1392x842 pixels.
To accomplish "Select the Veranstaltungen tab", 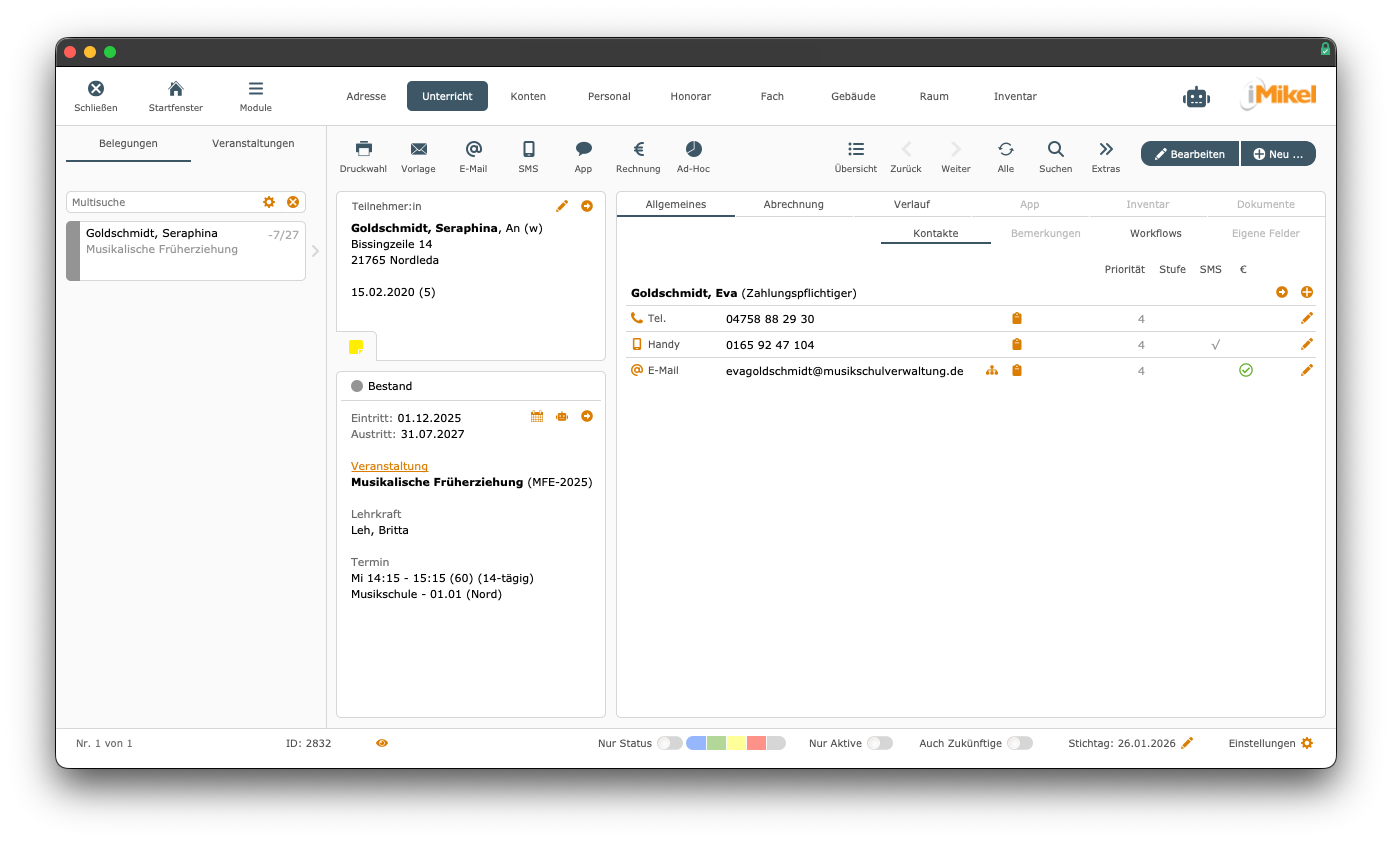I will point(253,143).
